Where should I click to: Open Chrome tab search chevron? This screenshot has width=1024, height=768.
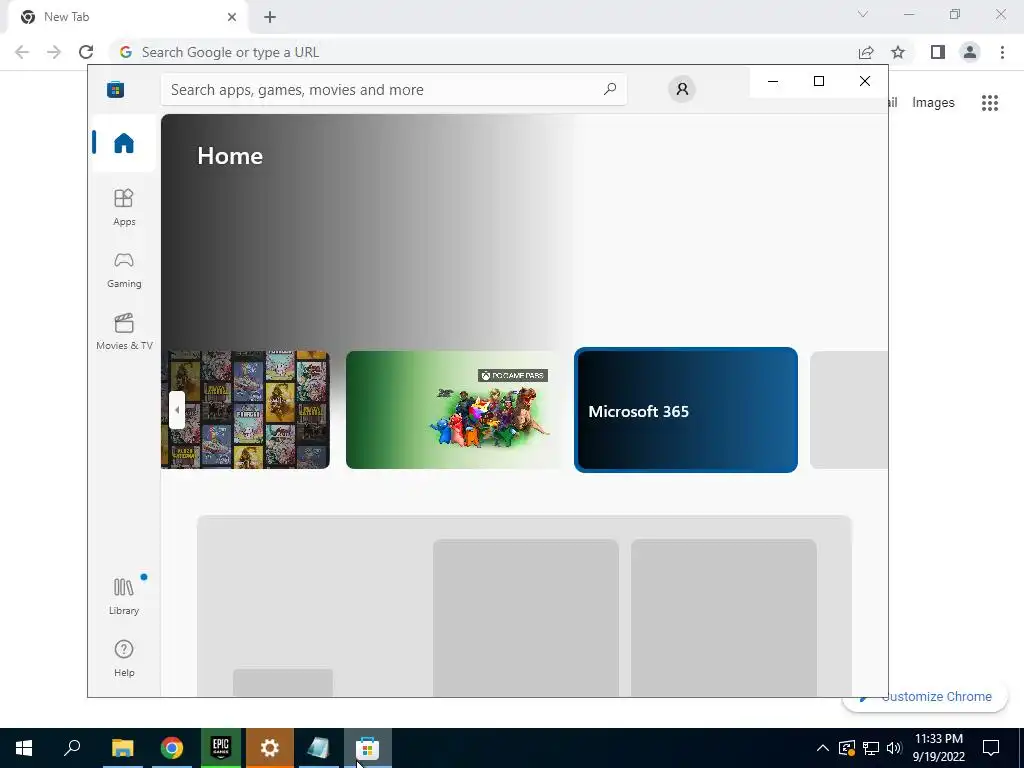tap(863, 14)
